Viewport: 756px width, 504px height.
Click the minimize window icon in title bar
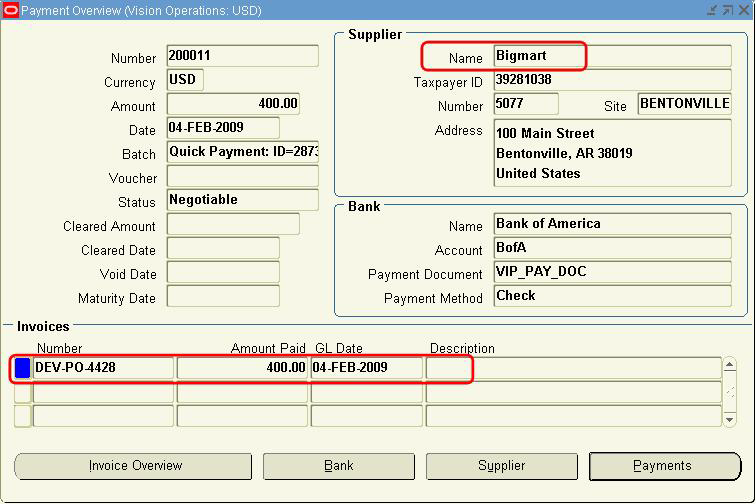point(712,10)
